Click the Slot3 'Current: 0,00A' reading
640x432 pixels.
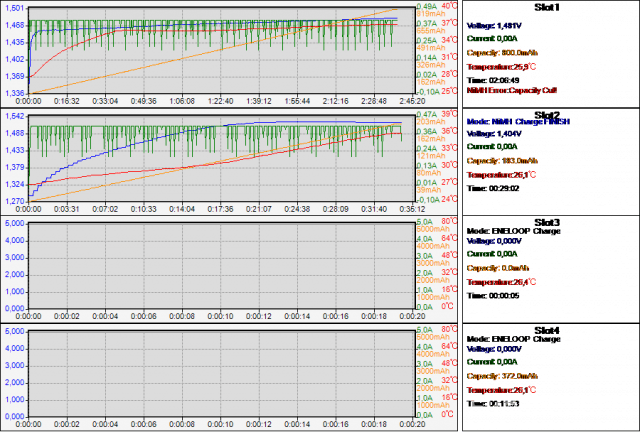pos(492,254)
